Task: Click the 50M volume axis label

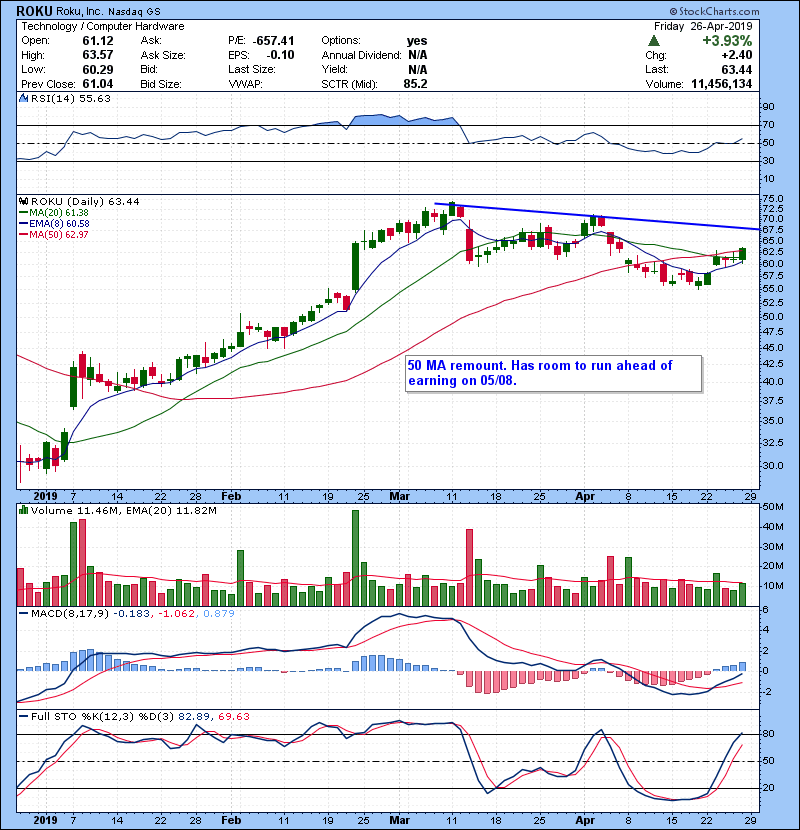Action: (x=772, y=507)
